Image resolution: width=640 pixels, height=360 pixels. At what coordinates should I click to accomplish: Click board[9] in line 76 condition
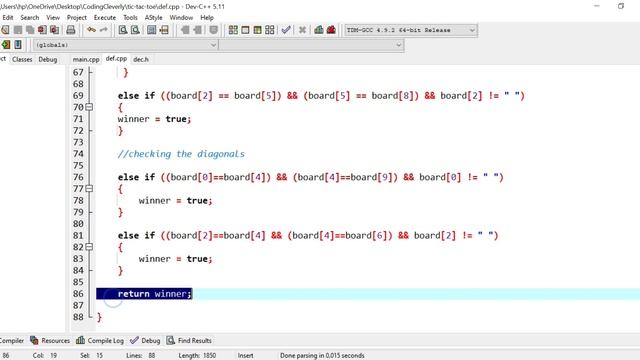[x=371, y=177]
